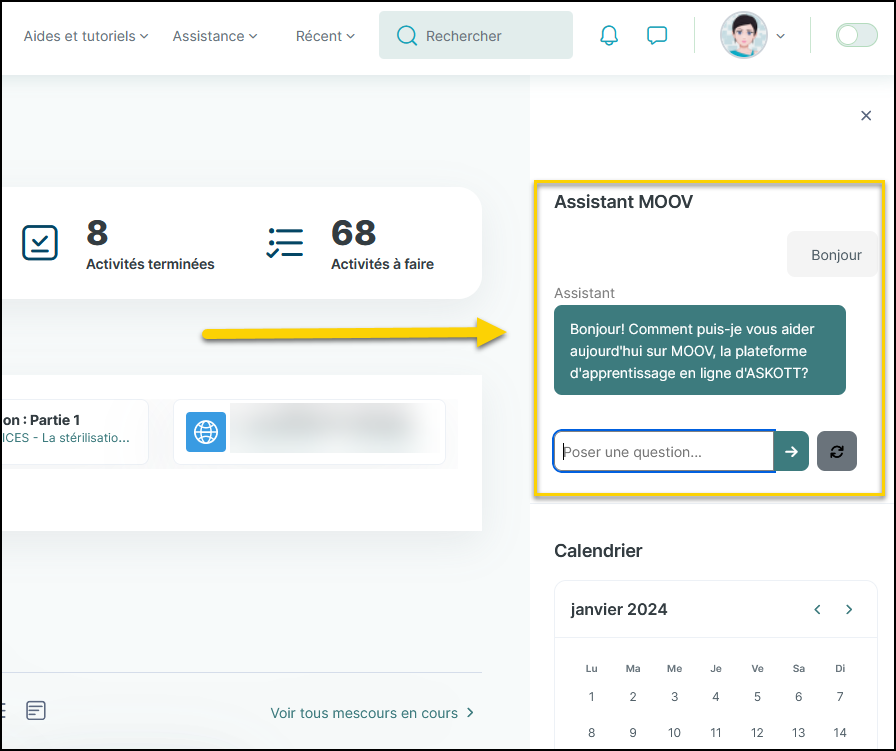896x751 pixels.
Task: Click the summary view icon at bottom left
Action: (x=35, y=710)
